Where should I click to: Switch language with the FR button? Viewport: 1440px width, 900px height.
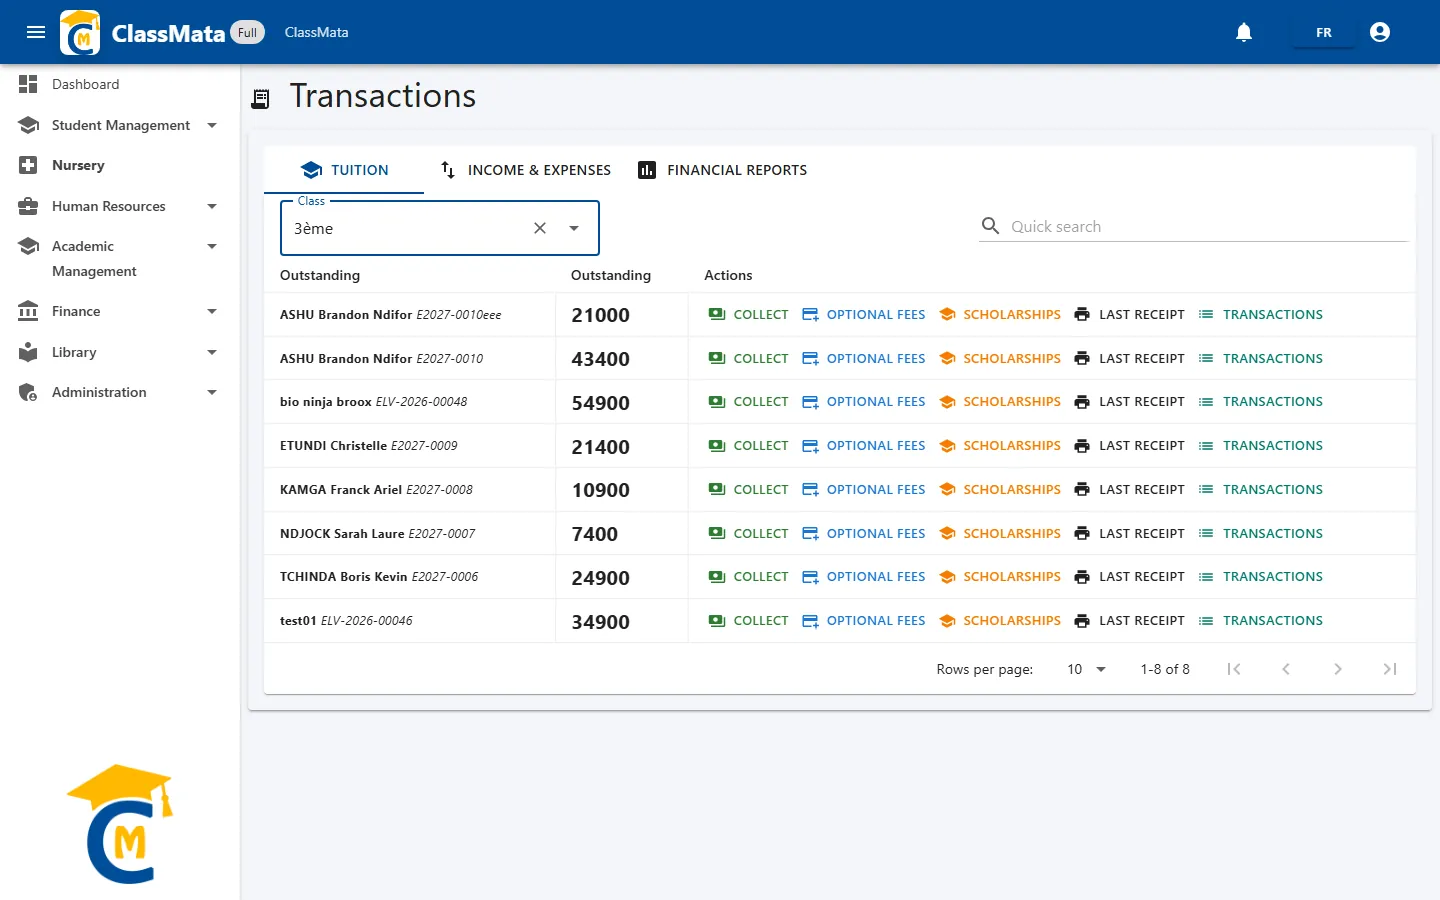[x=1324, y=32]
